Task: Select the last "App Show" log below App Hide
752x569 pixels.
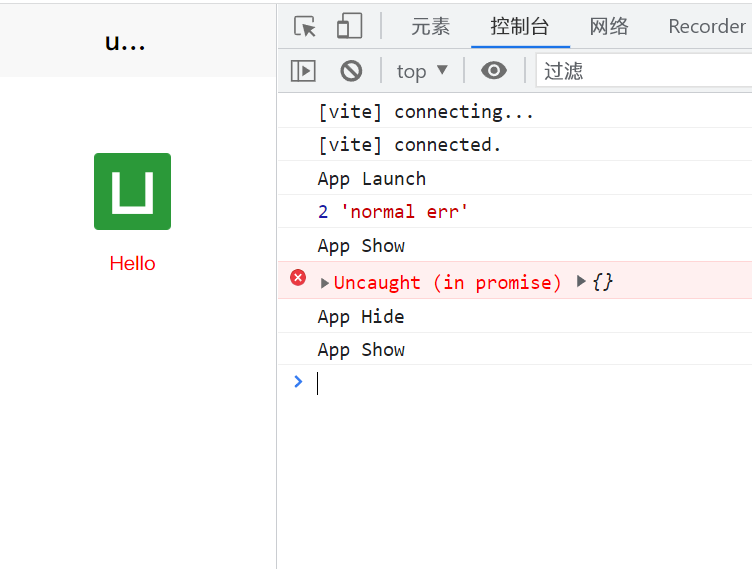Action: tap(515, 349)
